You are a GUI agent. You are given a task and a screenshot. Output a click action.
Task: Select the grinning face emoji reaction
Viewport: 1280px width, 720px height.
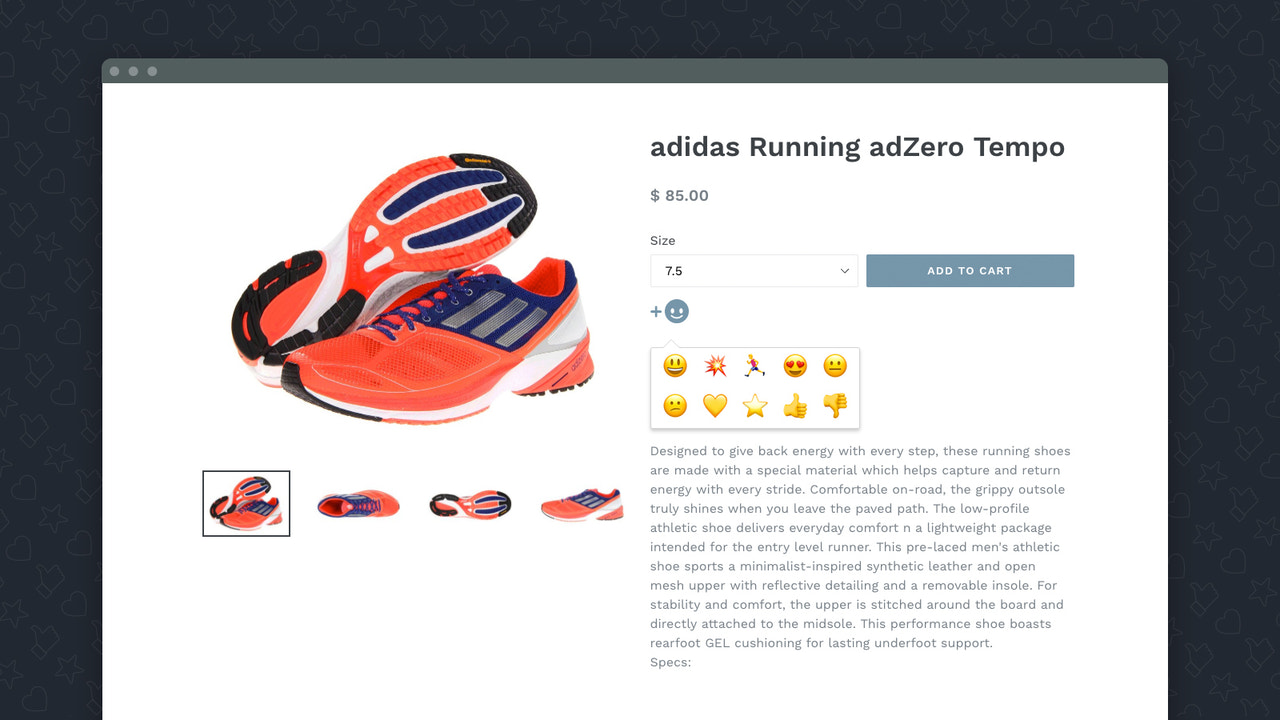pyautogui.click(x=674, y=366)
